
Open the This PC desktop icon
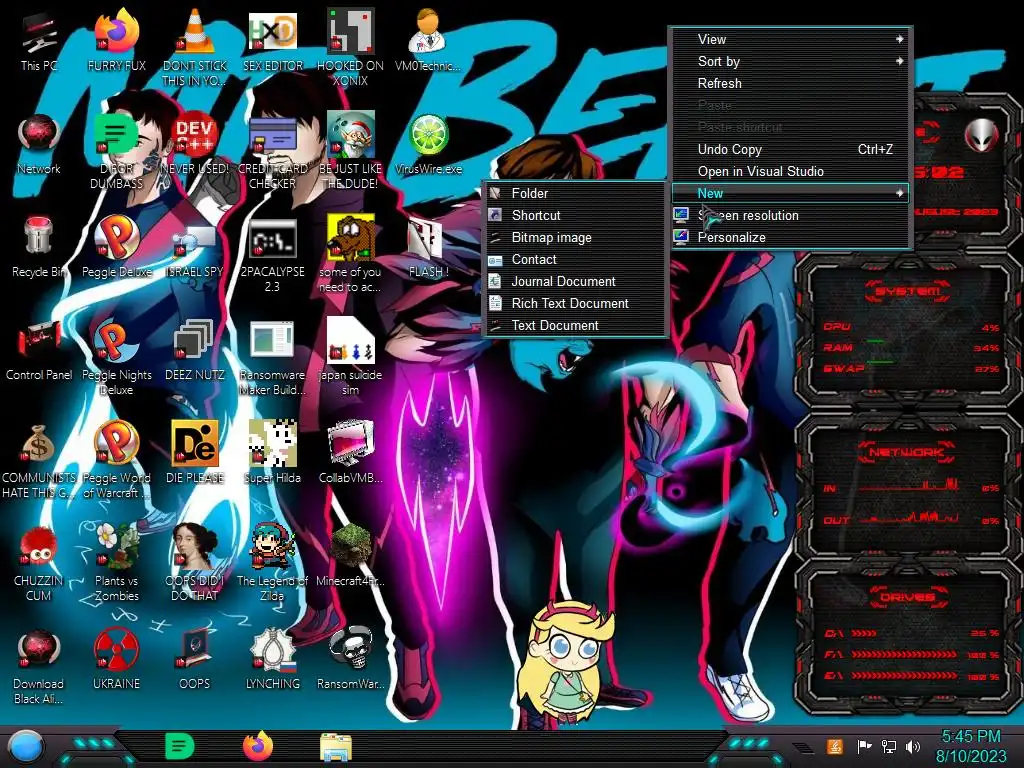39,42
